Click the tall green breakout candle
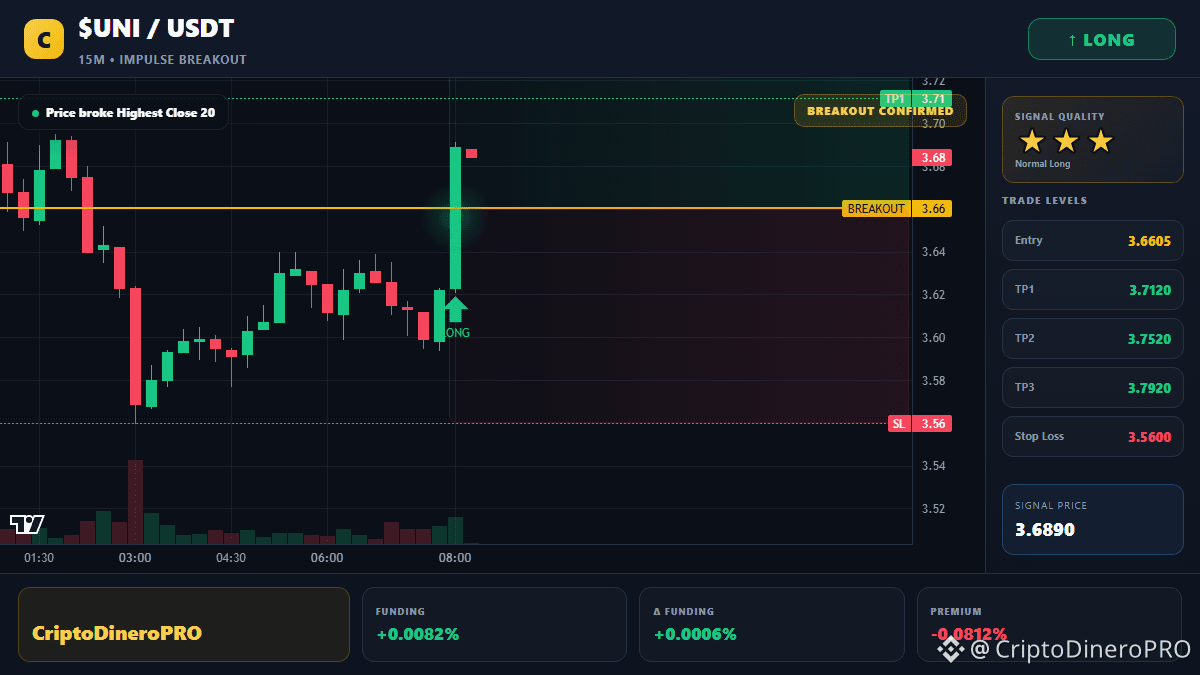The width and height of the screenshot is (1200, 675). 455,218
